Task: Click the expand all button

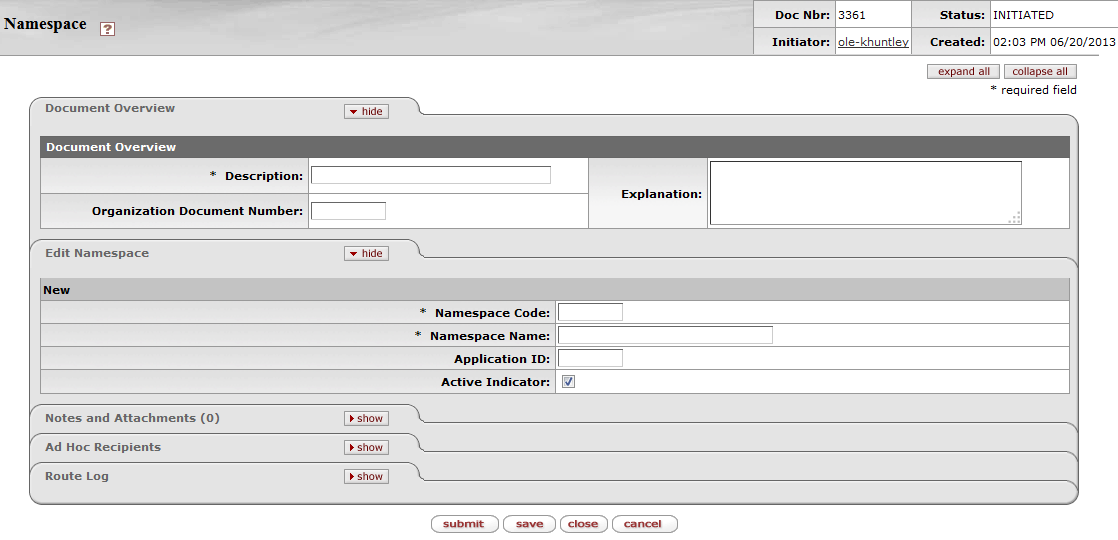Action: [963, 71]
